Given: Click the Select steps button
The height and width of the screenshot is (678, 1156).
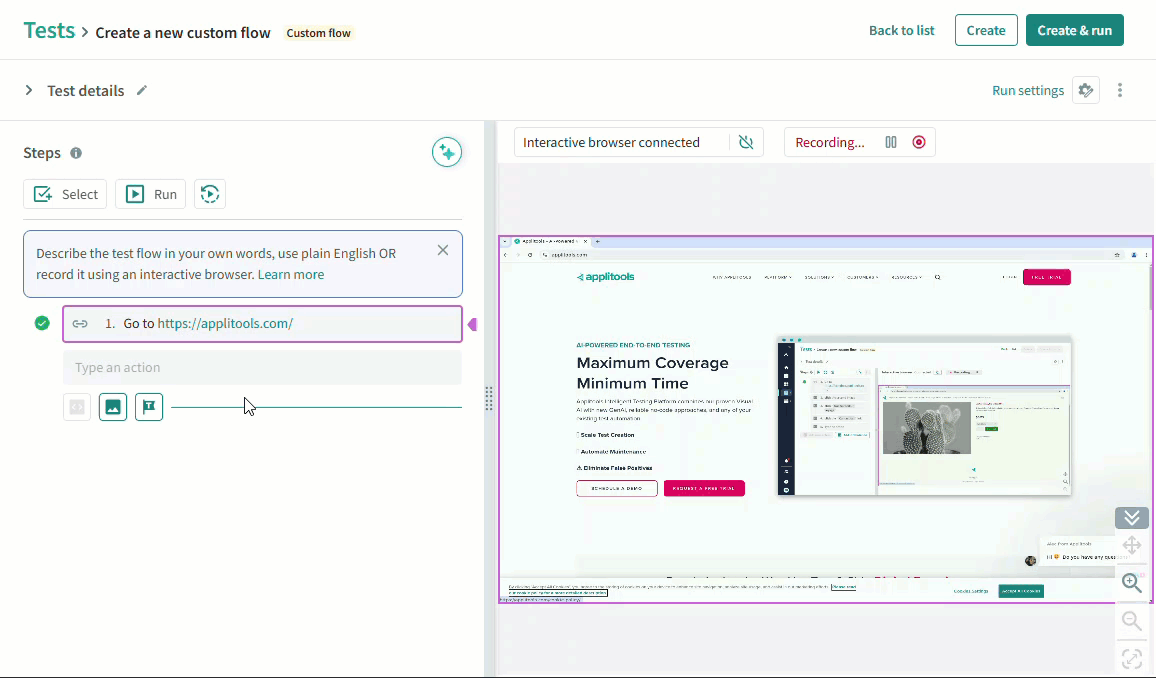Looking at the screenshot, I should coord(65,194).
